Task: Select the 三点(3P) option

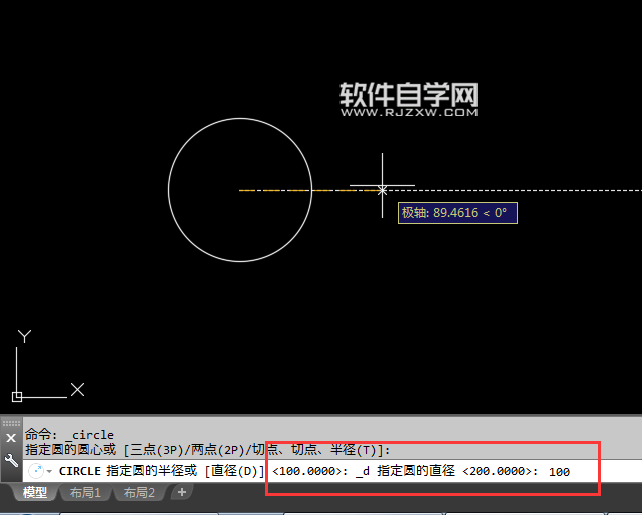Action: click(156, 450)
